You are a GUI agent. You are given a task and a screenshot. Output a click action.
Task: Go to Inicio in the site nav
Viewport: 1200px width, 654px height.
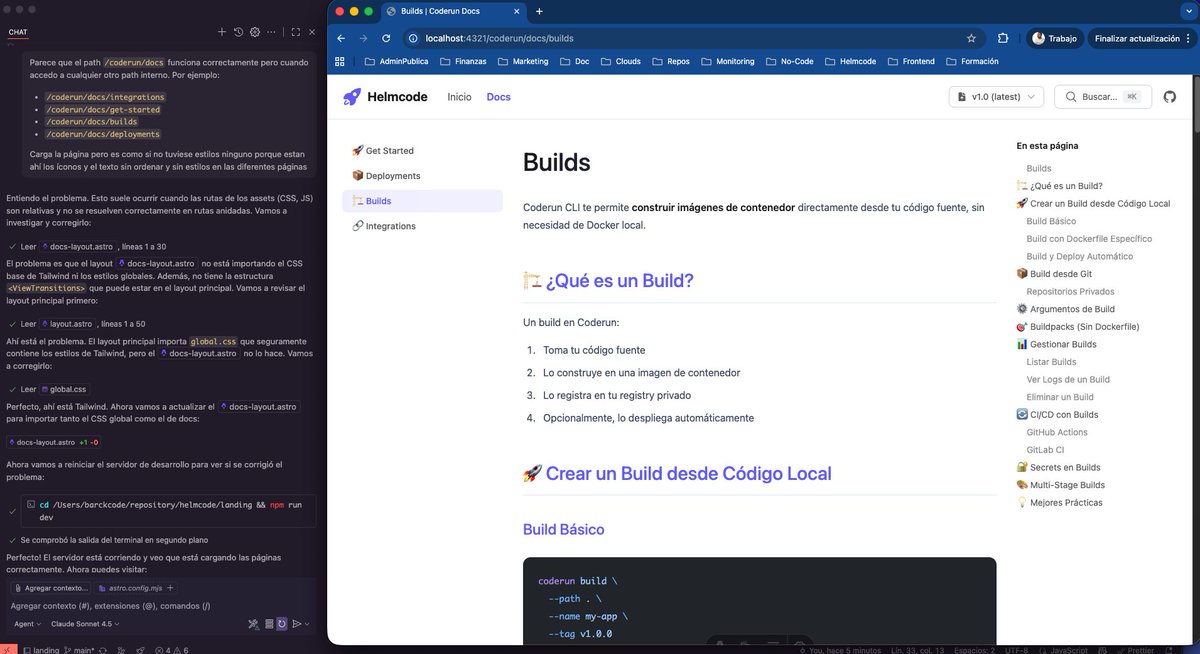click(x=459, y=97)
